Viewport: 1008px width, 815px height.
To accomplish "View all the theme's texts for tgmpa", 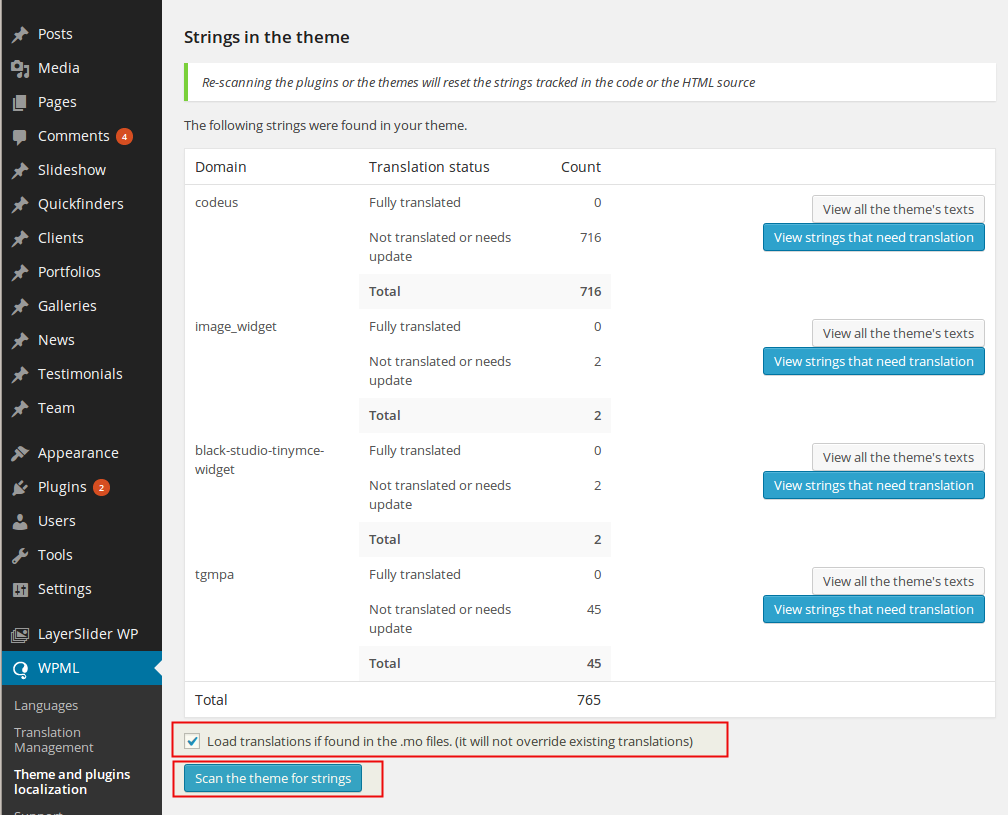I will [898, 582].
